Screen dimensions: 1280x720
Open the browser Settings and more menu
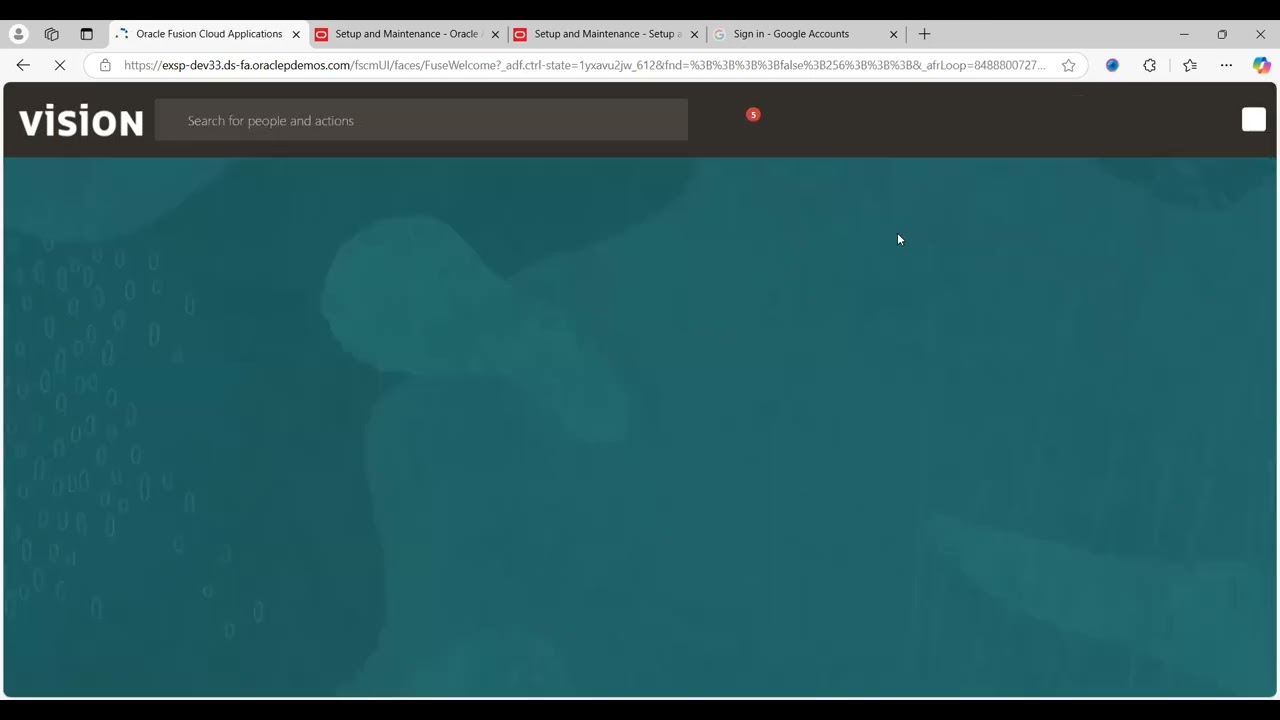[x=1227, y=65]
